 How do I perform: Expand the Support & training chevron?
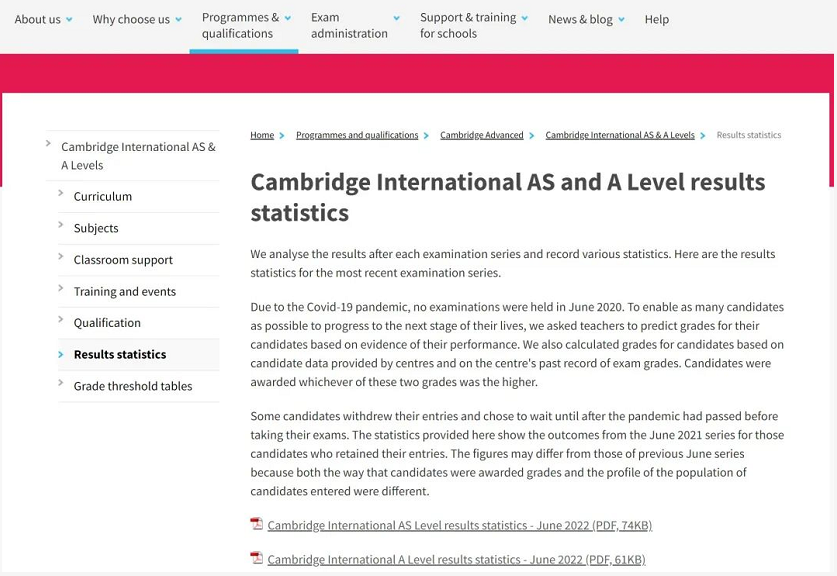[525, 18]
